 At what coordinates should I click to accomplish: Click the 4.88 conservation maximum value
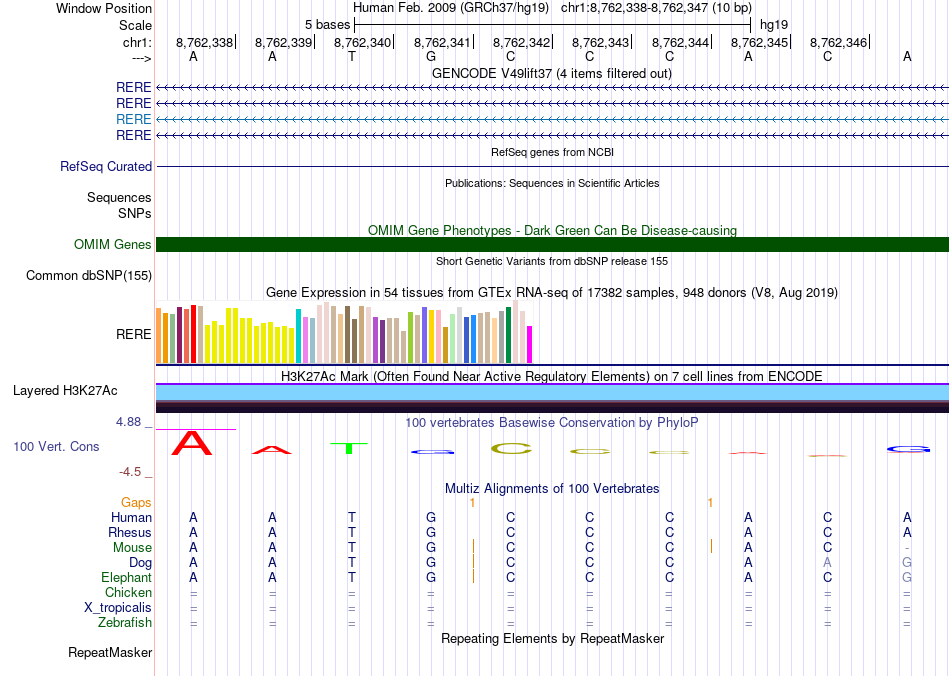(x=128, y=422)
